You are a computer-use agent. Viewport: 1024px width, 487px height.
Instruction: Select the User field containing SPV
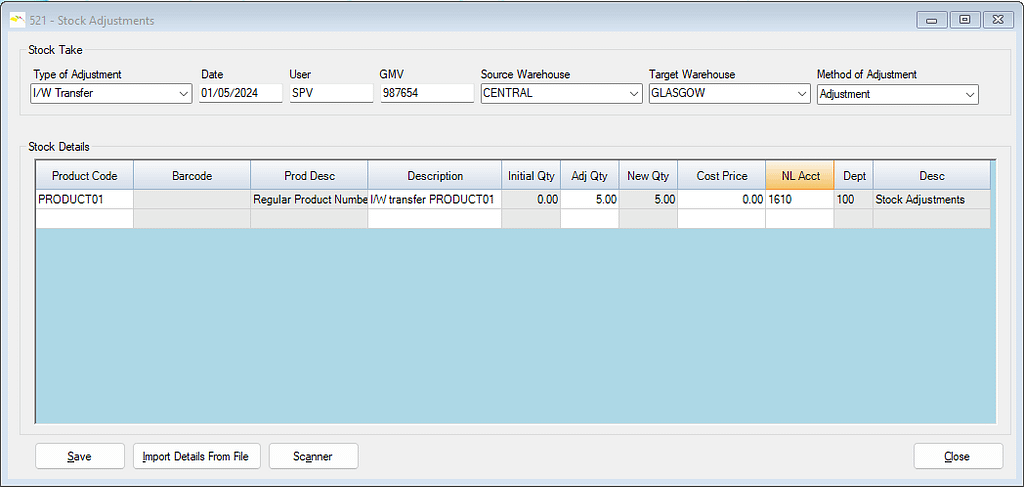[x=330, y=94]
